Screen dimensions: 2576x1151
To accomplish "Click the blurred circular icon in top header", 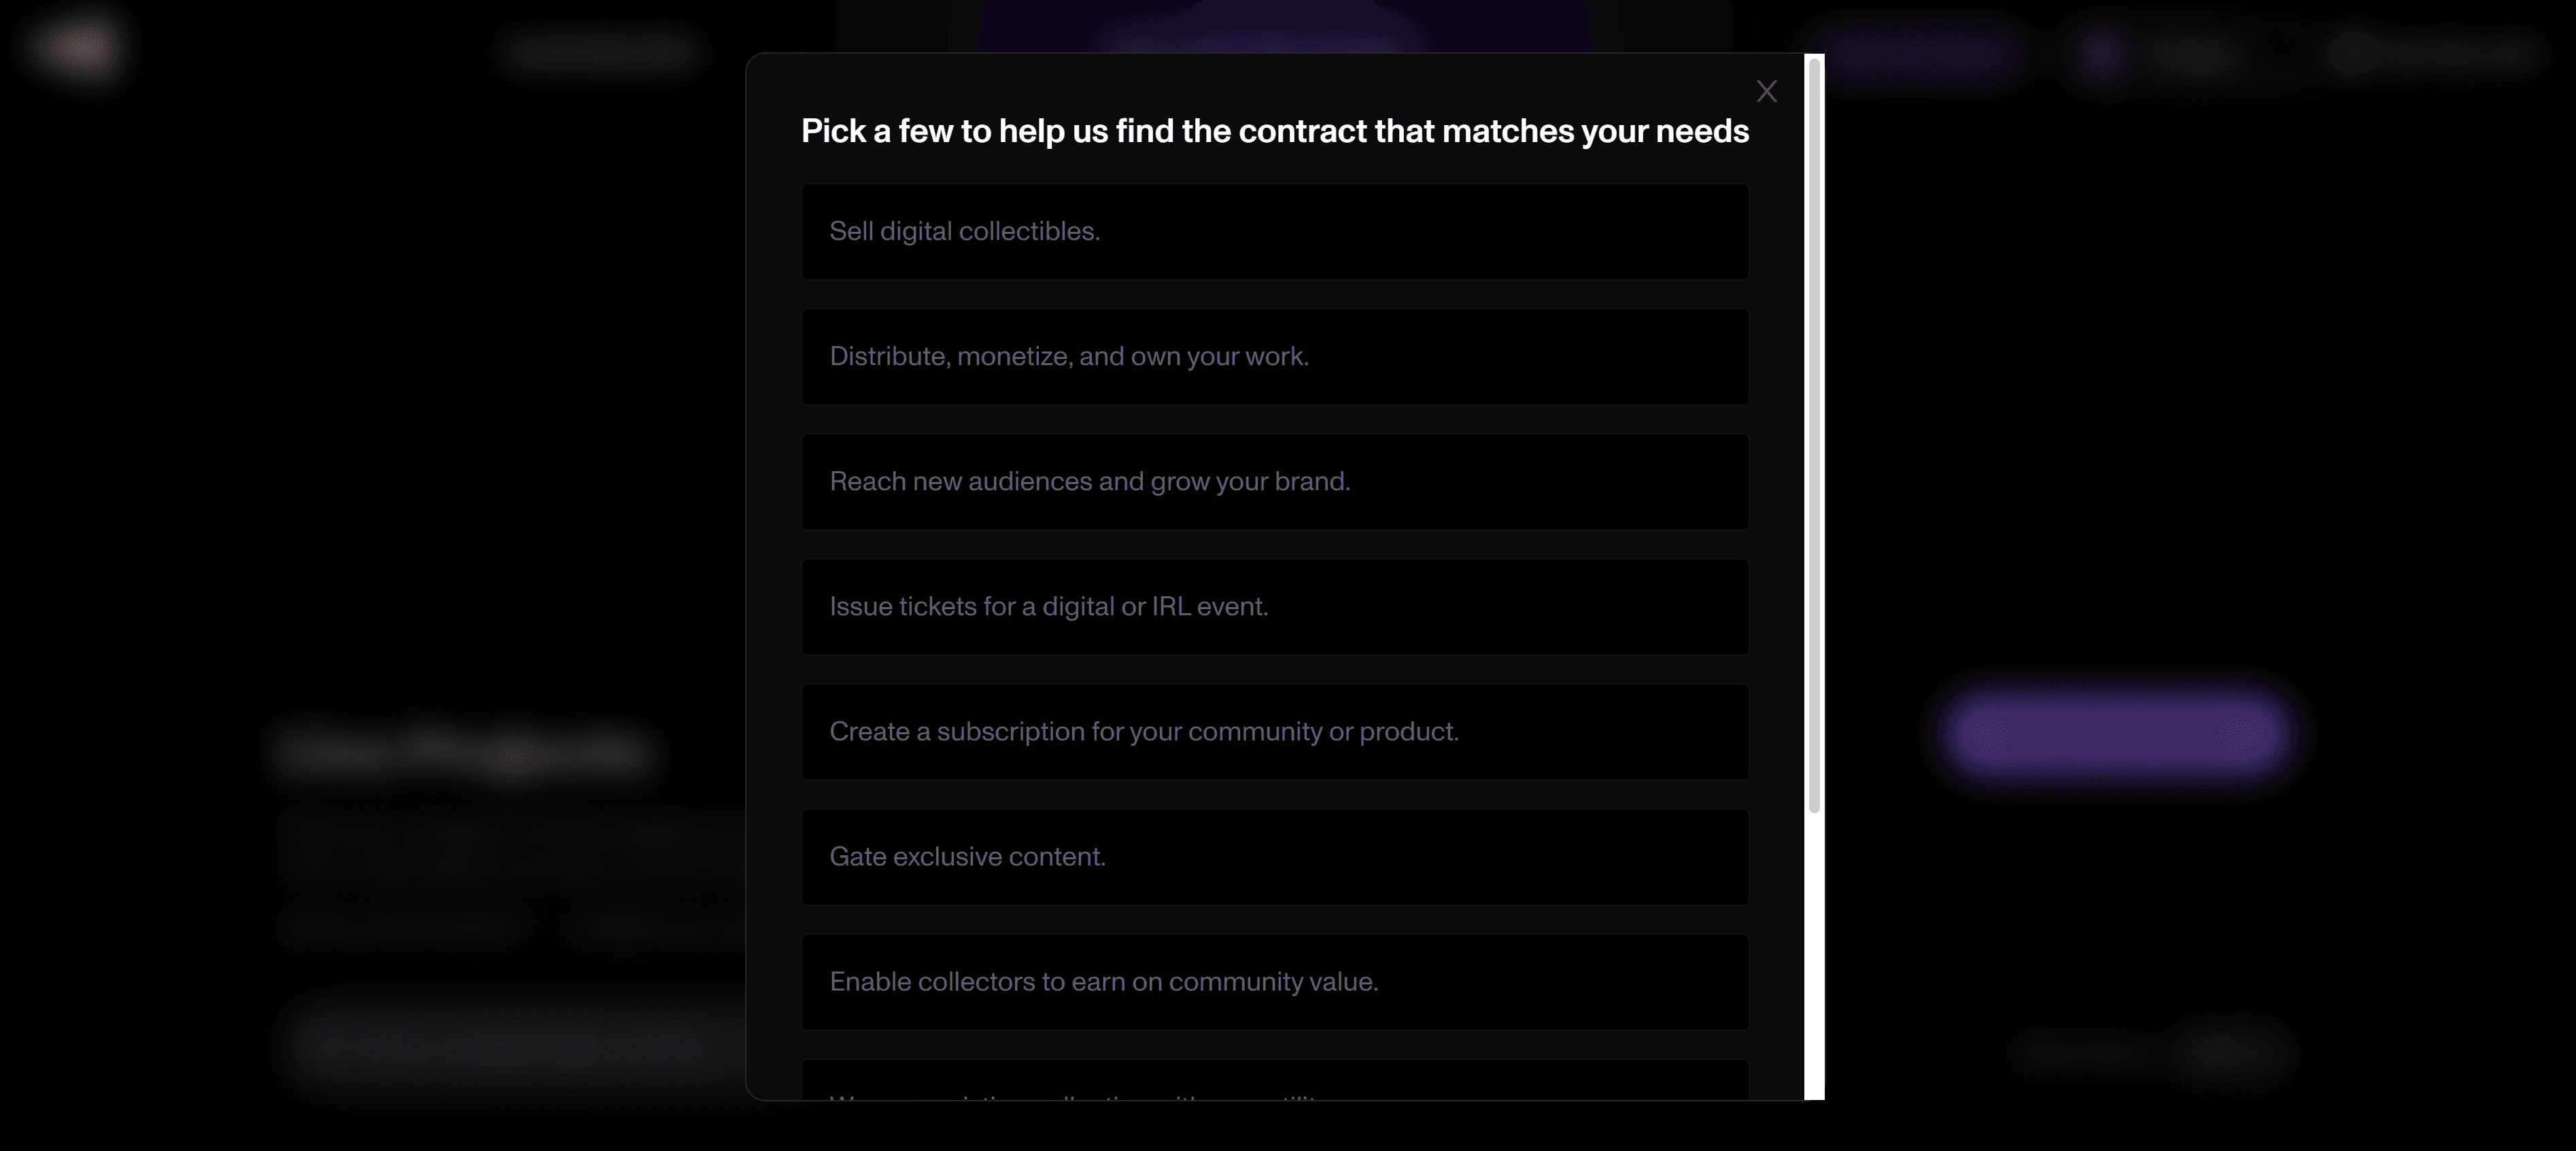I will point(2103,53).
